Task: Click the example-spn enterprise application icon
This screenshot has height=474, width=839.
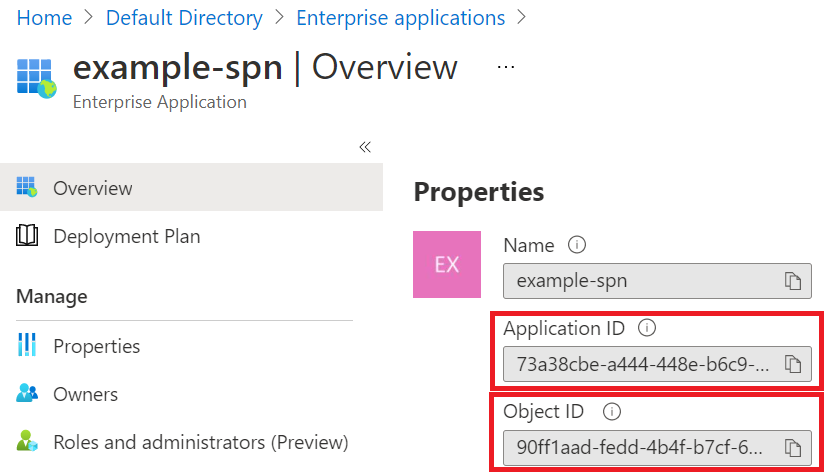Action: click(37, 77)
